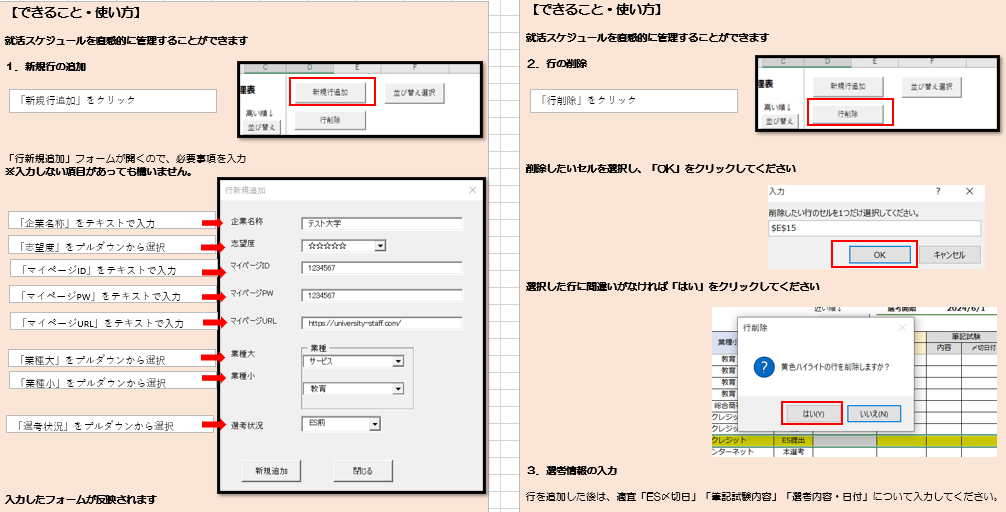Close the 入力 dialog with its X

(969, 191)
